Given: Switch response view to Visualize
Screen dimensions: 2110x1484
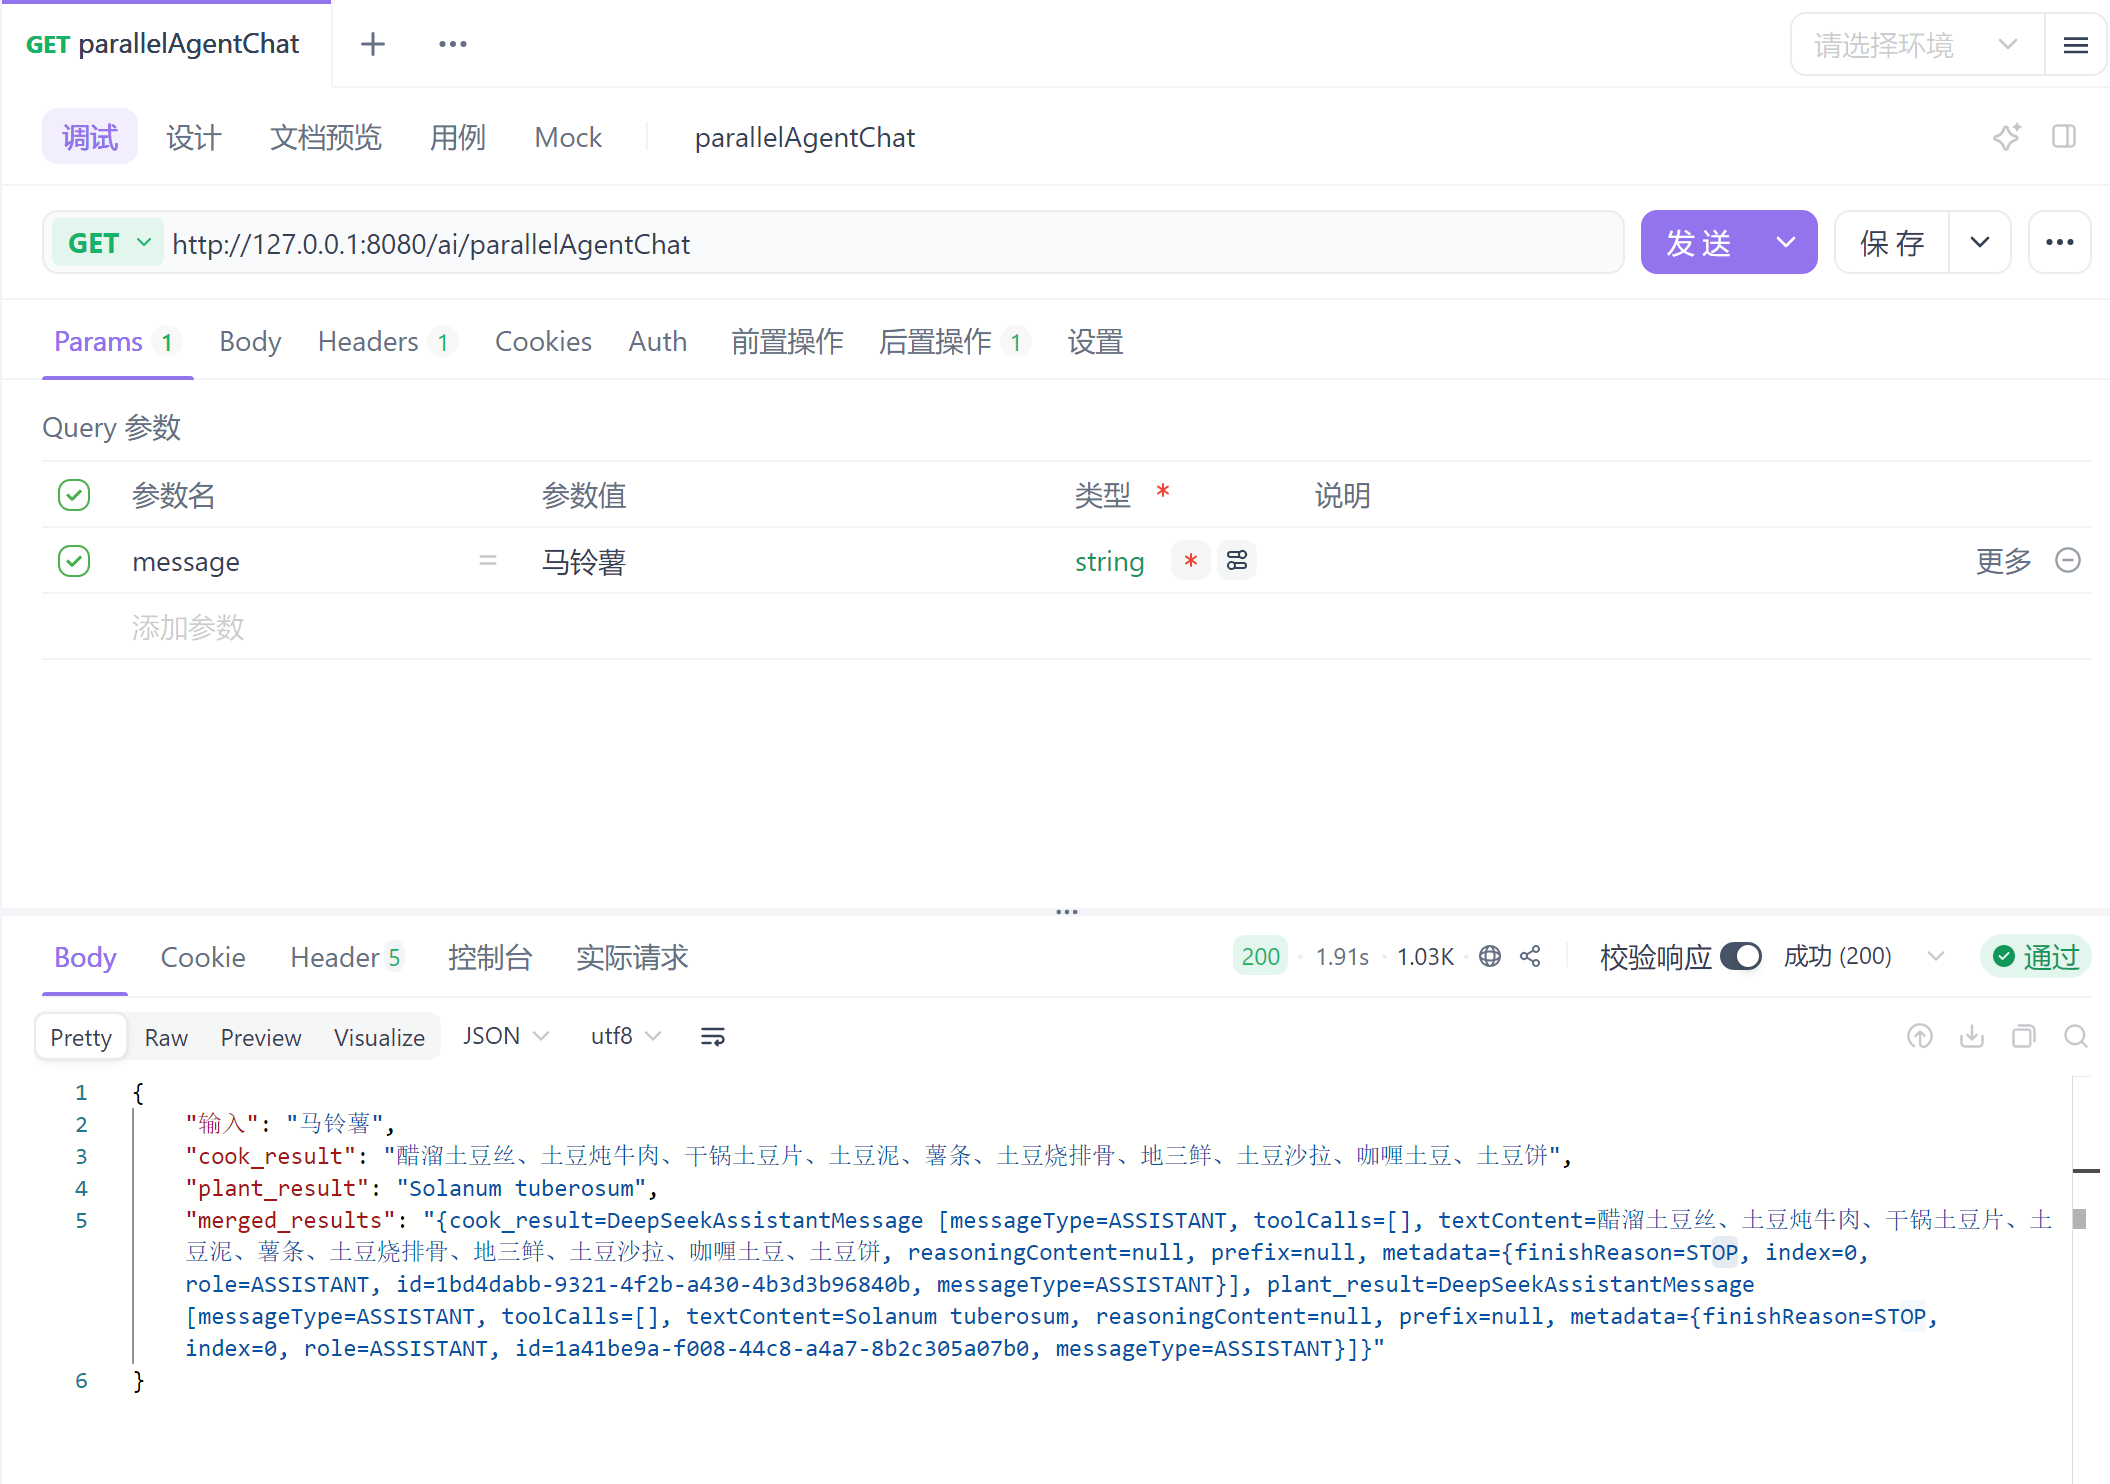Looking at the screenshot, I should (379, 1037).
